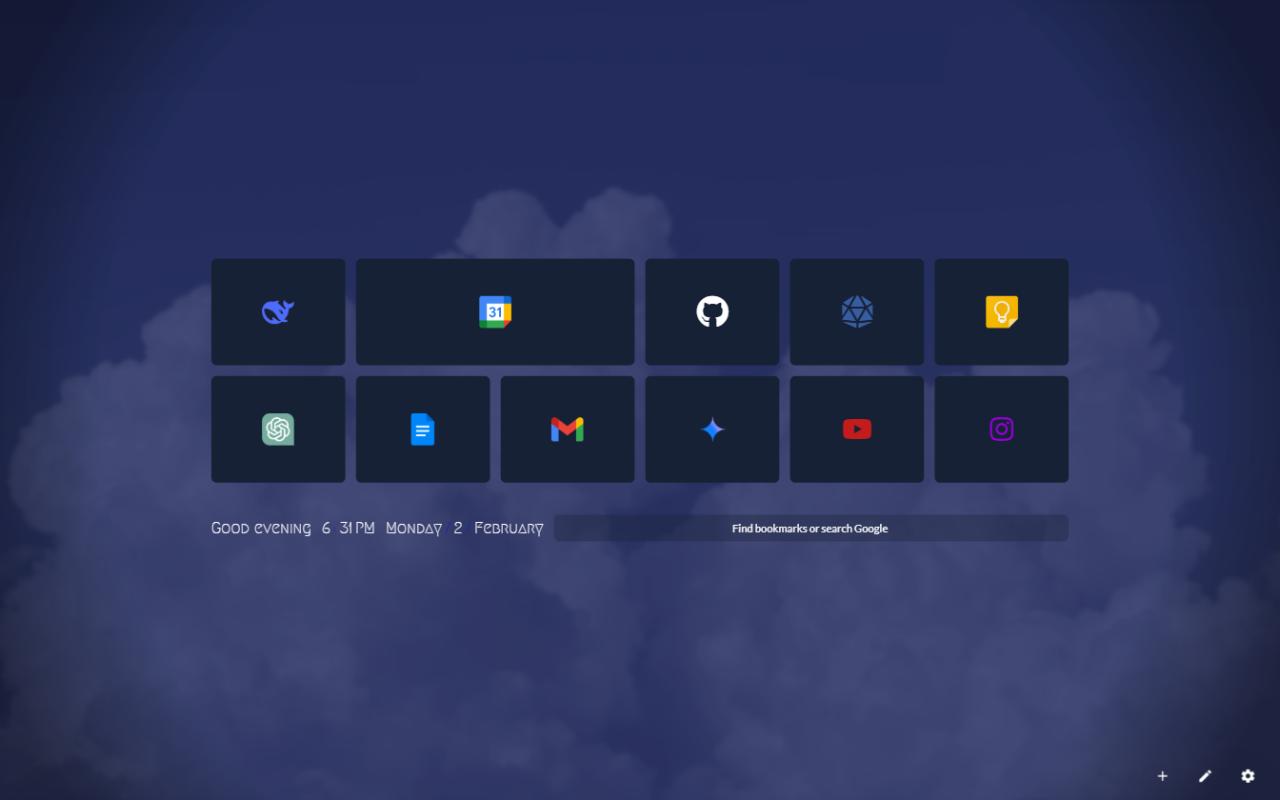Click the 'Monday 2 February' date text

pyautogui.click(x=464, y=528)
